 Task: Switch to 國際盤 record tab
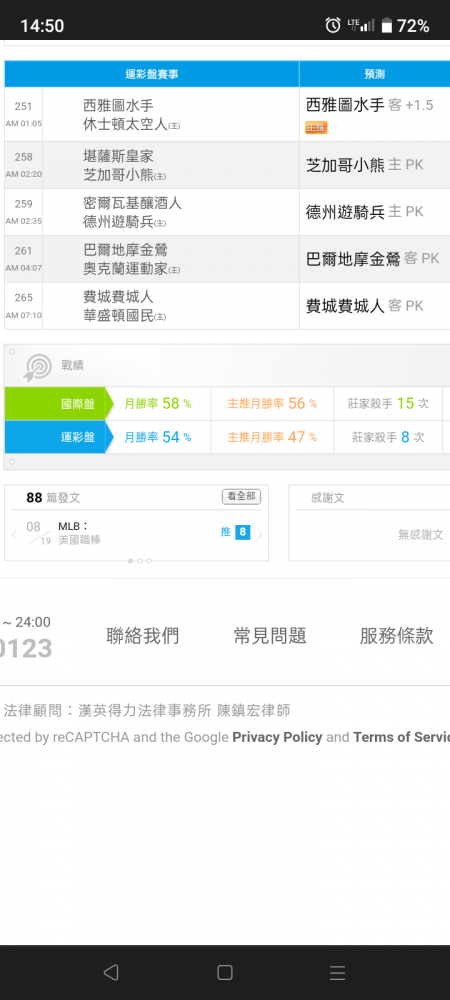point(58,404)
